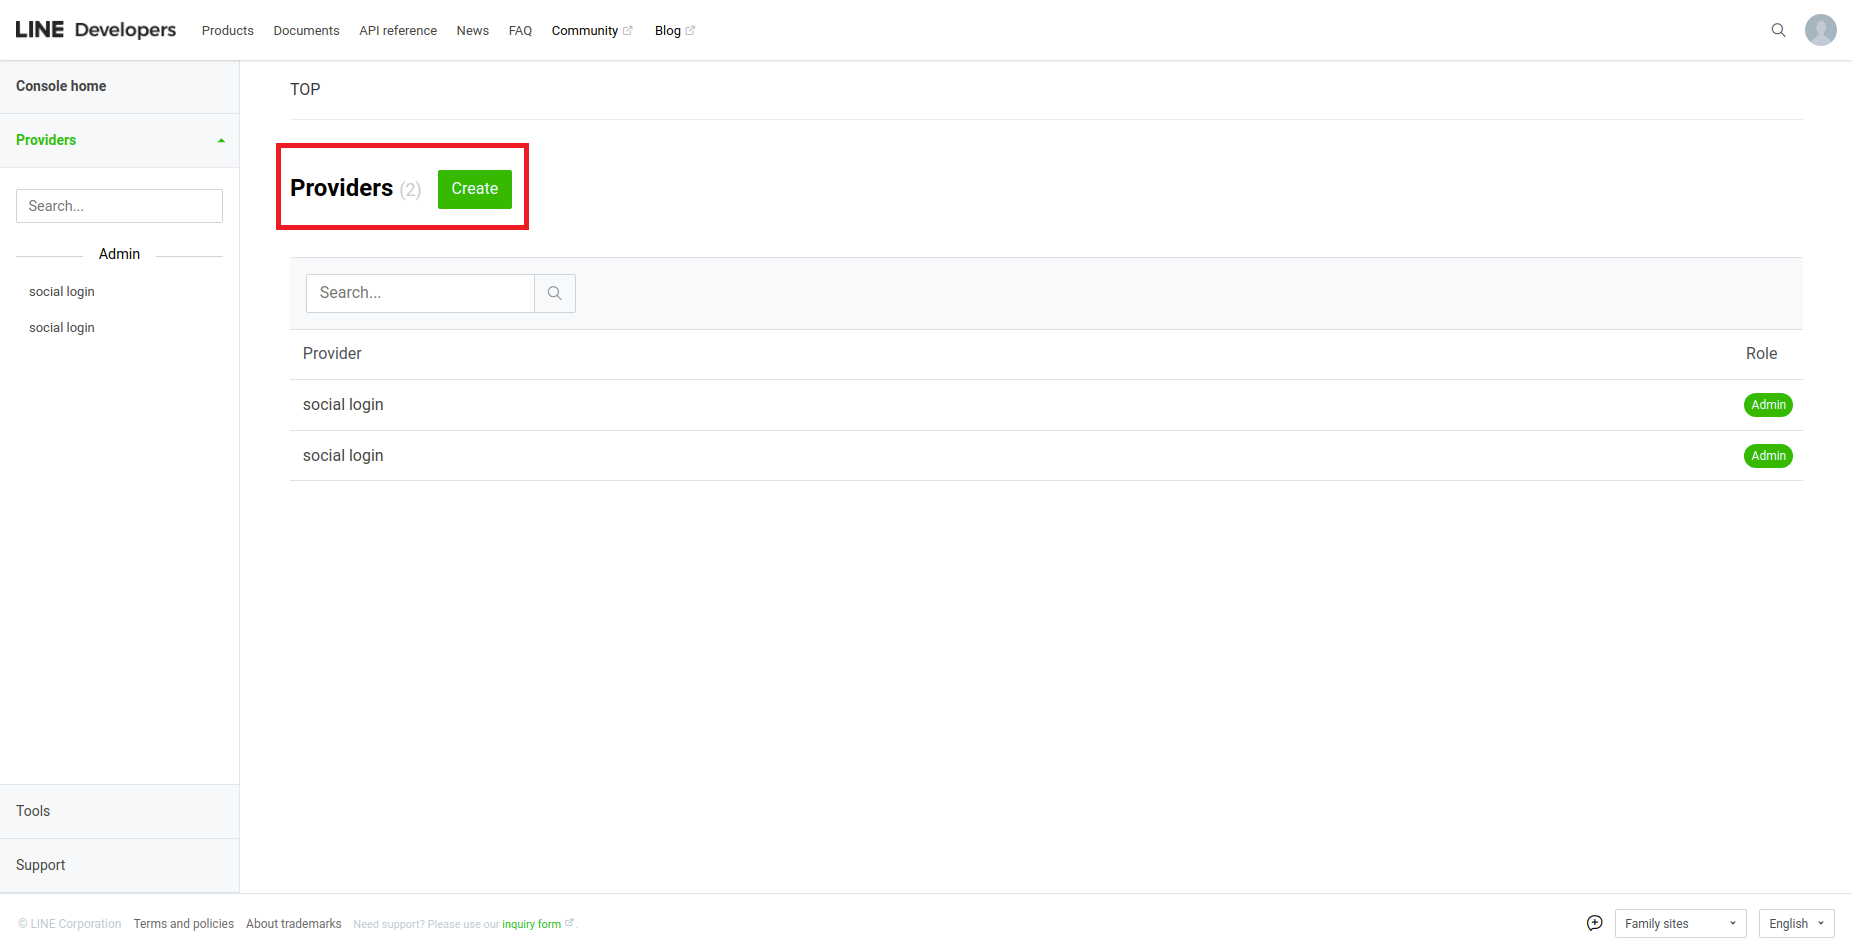Click the TOP breadcrumb

click(x=305, y=89)
